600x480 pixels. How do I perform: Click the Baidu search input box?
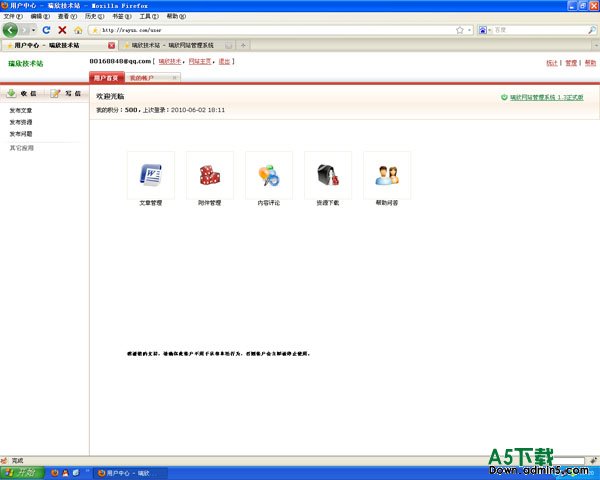point(540,30)
